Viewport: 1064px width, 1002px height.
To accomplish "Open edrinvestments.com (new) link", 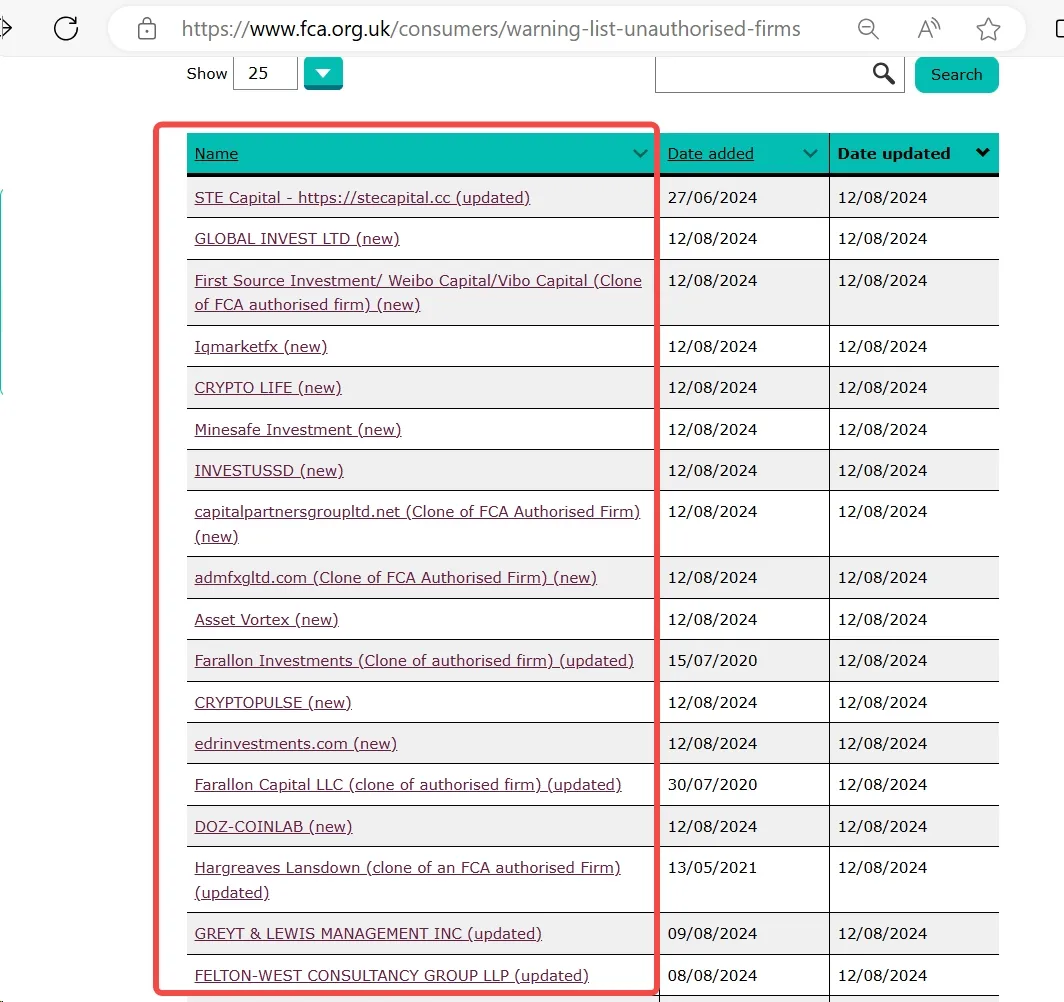I will click(295, 744).
